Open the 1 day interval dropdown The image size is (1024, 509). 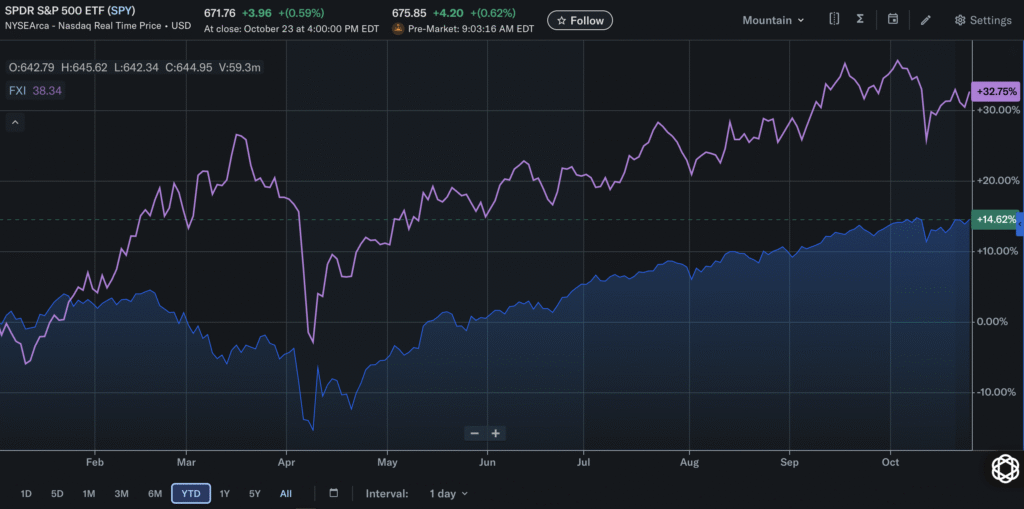[449, 493]
